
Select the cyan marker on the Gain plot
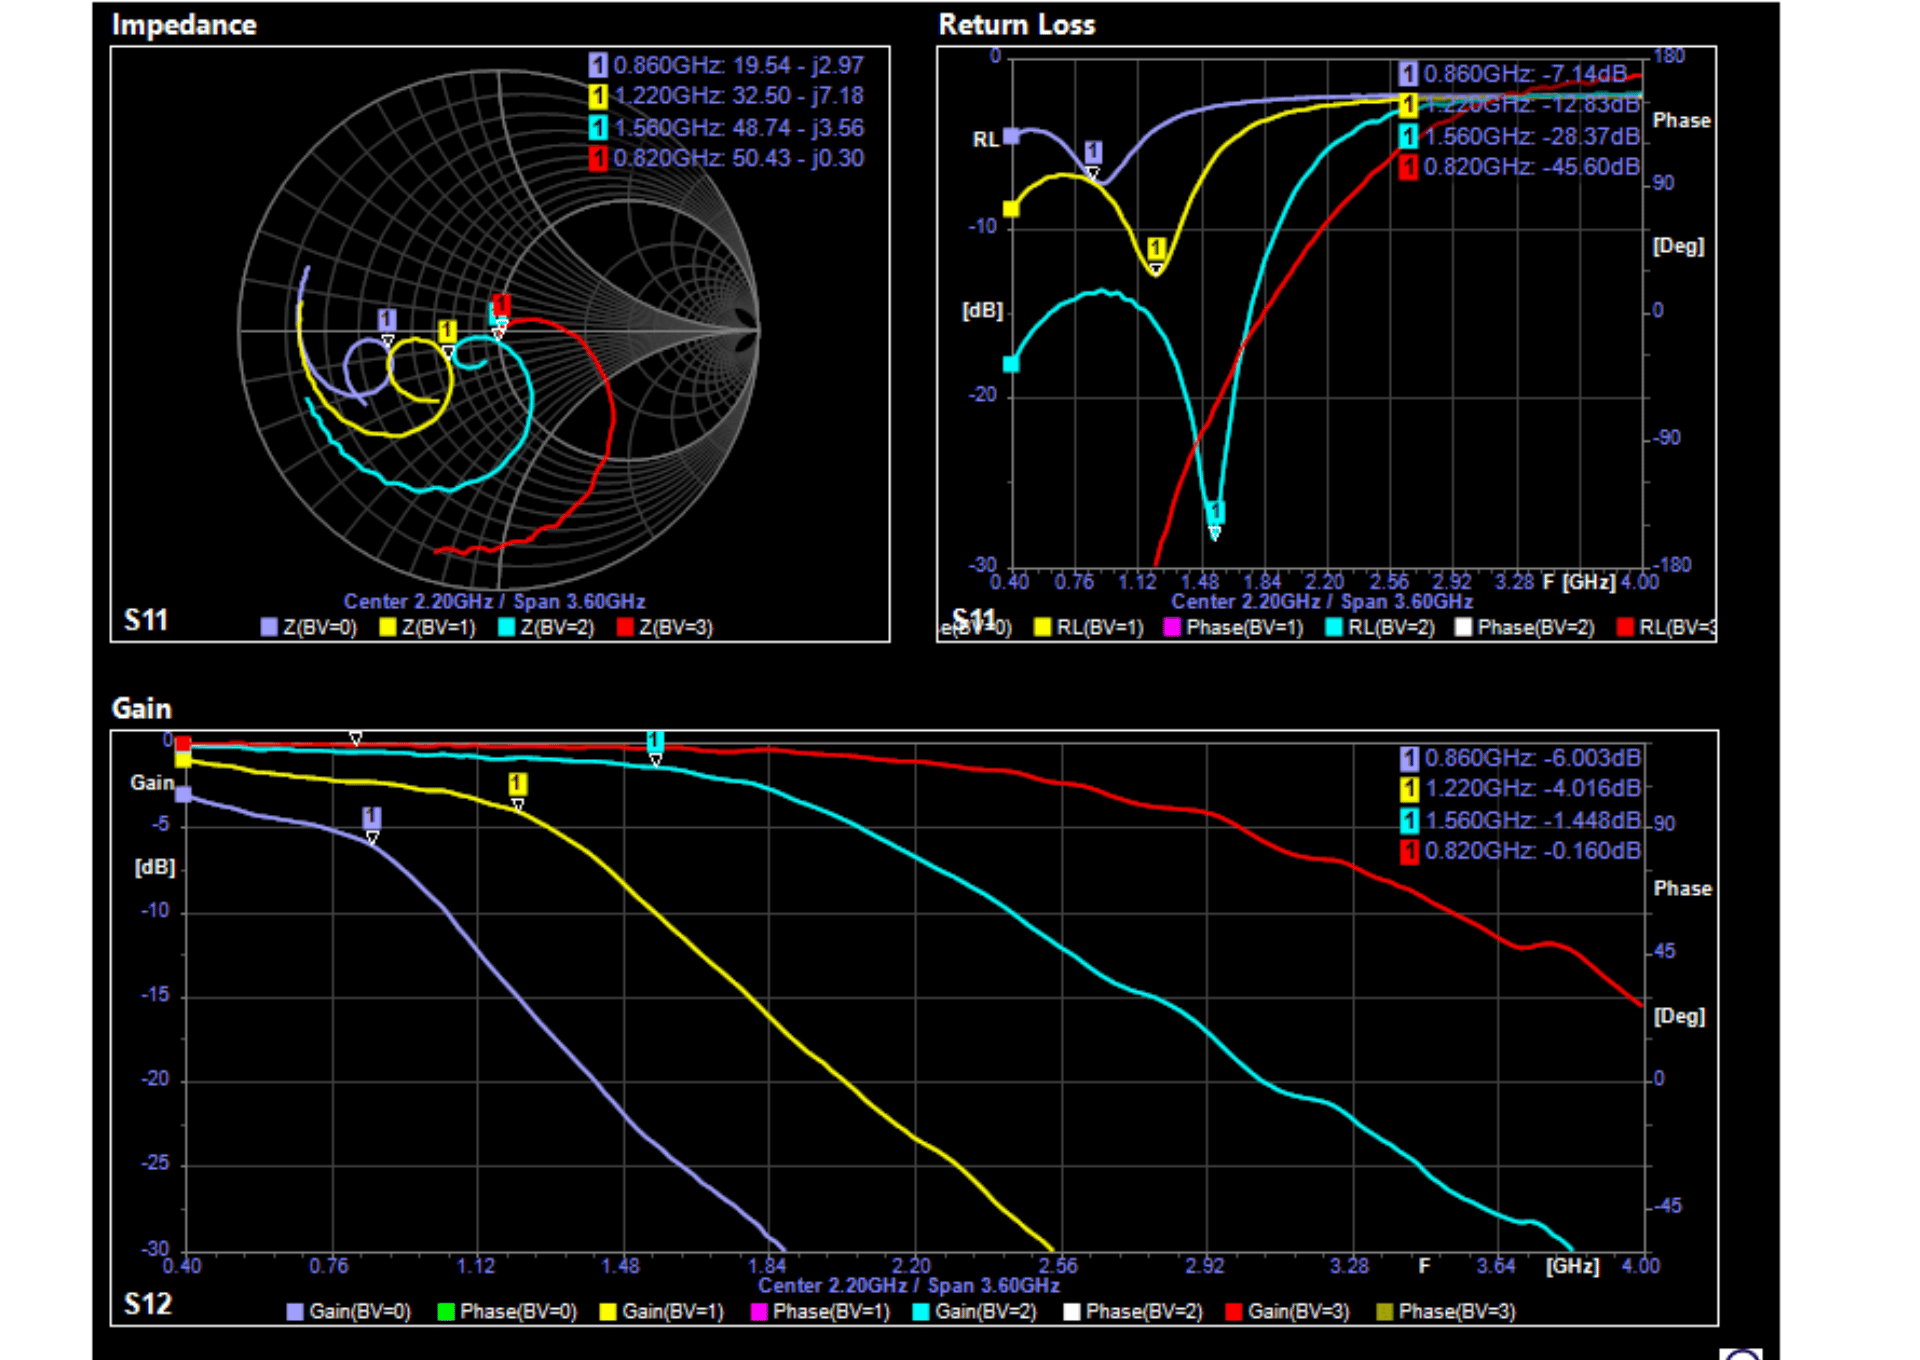pyautogui.click(x=655, y=741)
